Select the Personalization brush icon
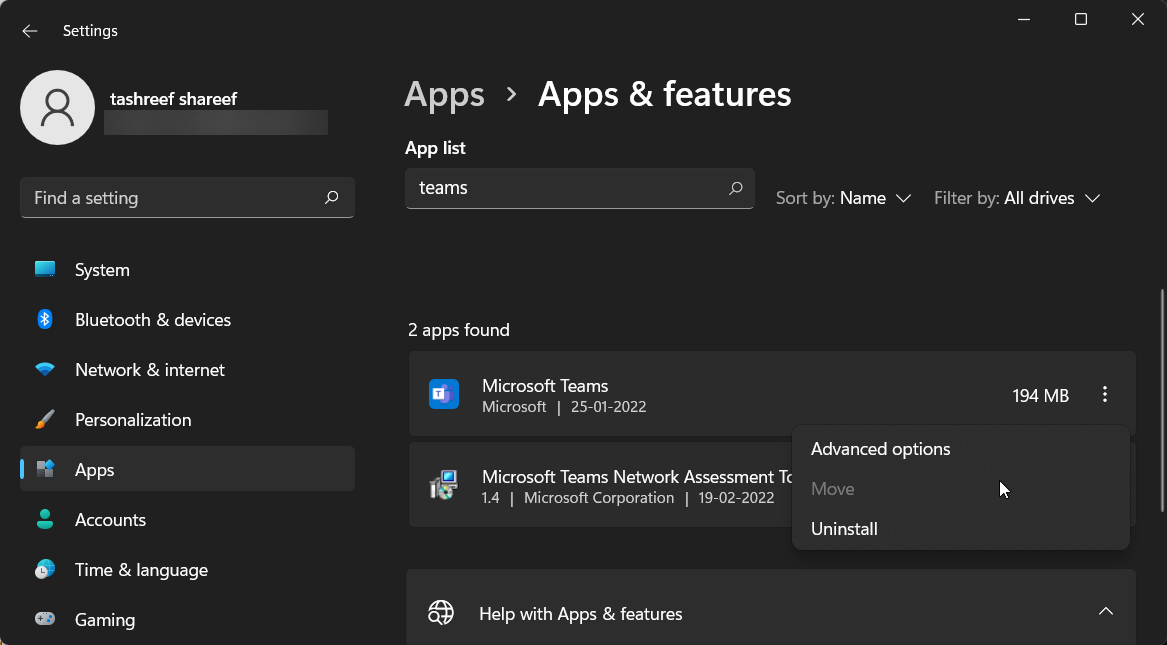The image size is (1167, 645). (45, 419)
